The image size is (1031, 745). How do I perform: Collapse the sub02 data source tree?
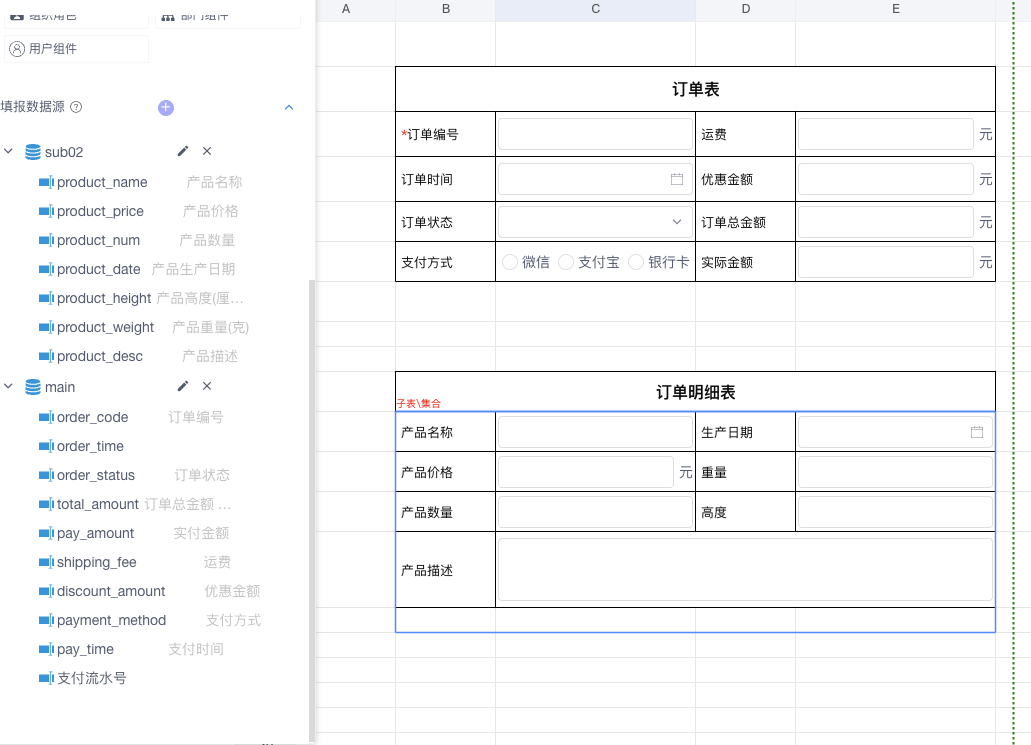click(9, 152)
